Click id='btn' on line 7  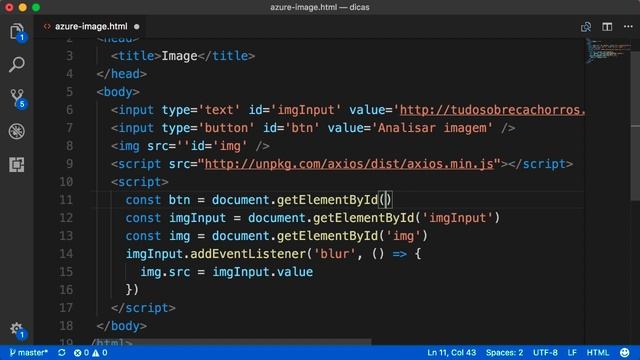click(x=291, y=128)
